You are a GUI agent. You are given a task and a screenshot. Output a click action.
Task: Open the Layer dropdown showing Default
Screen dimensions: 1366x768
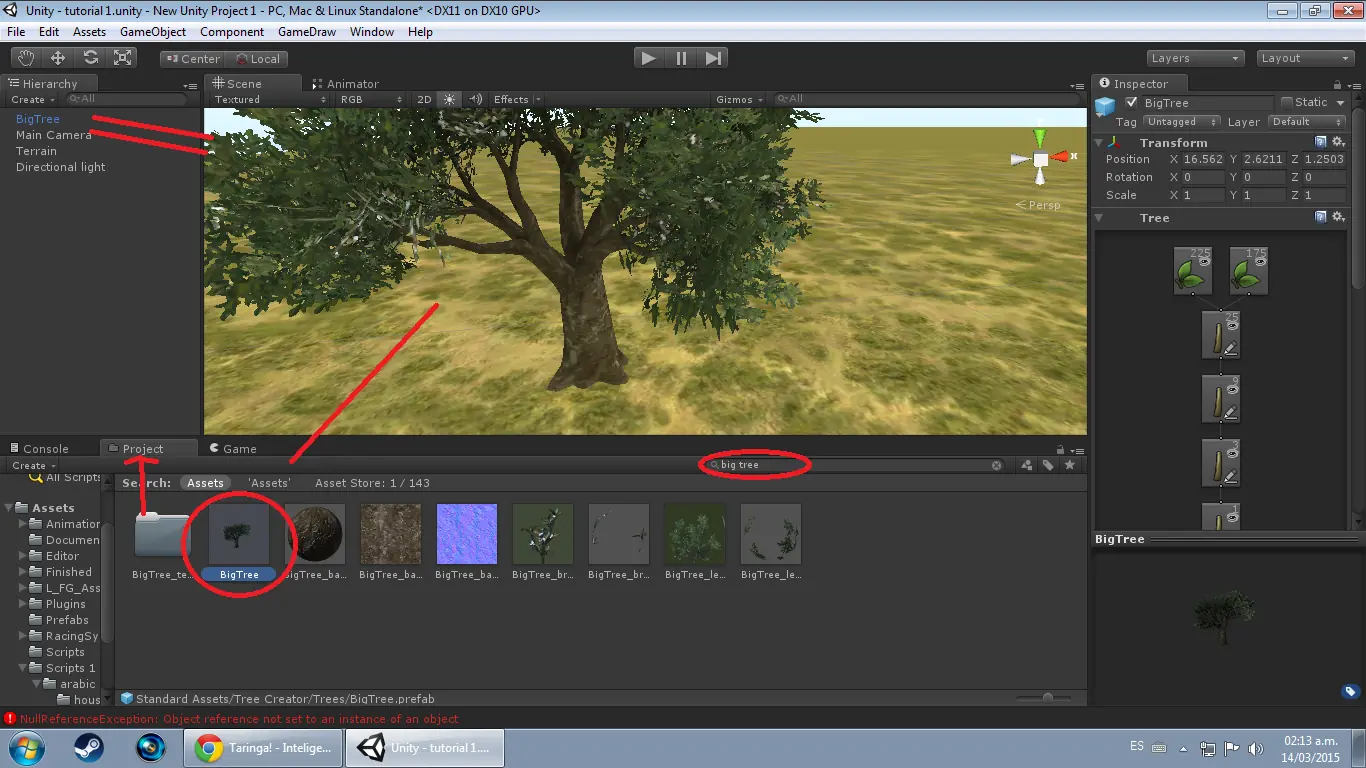[1307, 122]
